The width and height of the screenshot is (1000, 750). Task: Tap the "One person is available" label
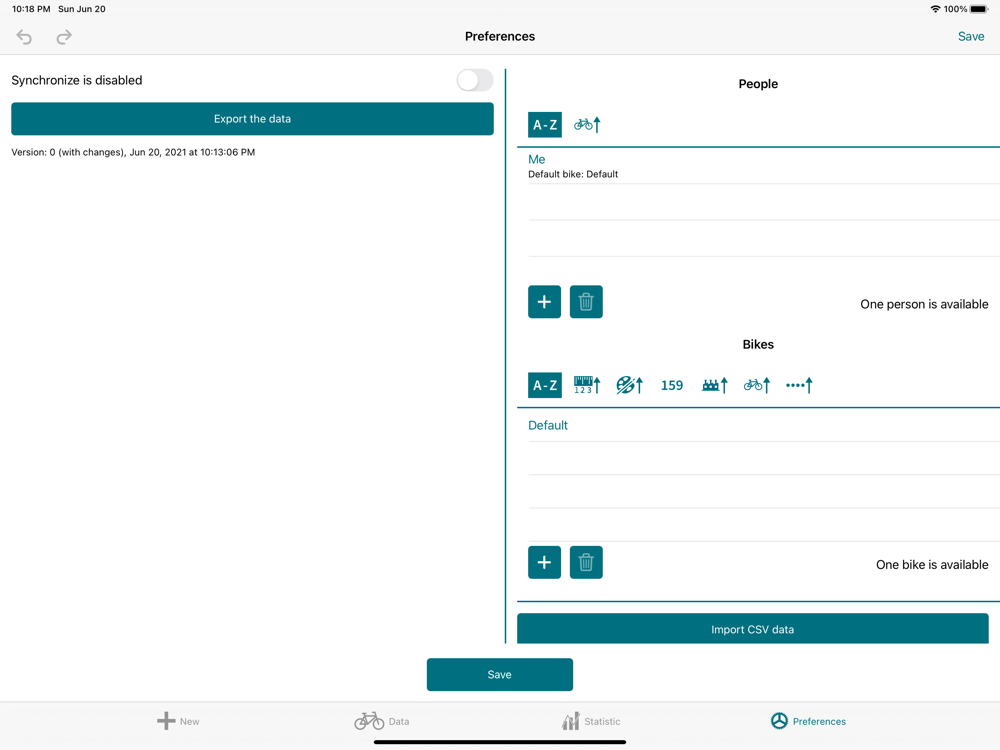(x=924, y=304)
